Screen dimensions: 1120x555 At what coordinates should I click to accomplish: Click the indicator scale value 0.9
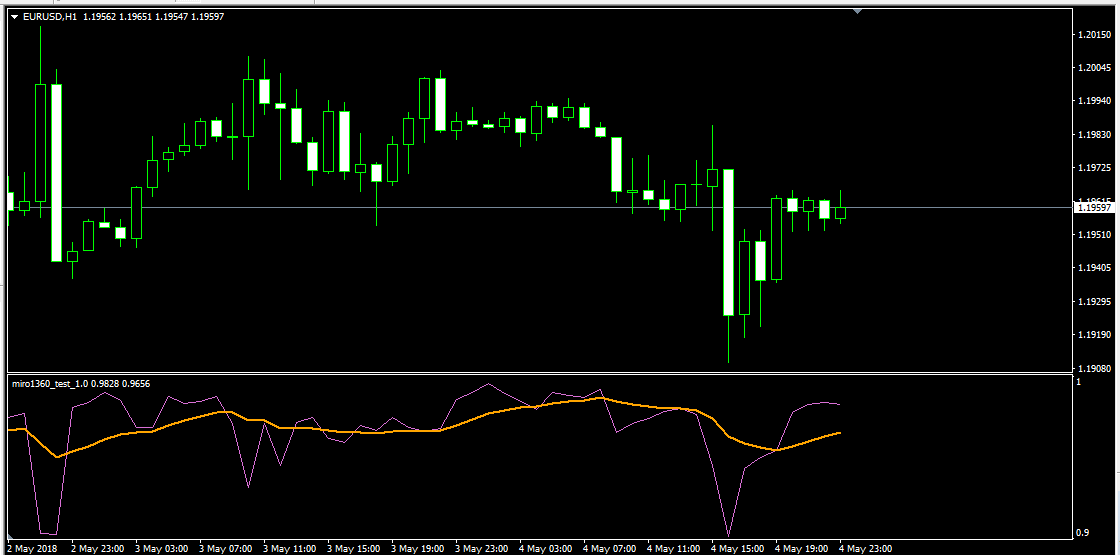1083,533
